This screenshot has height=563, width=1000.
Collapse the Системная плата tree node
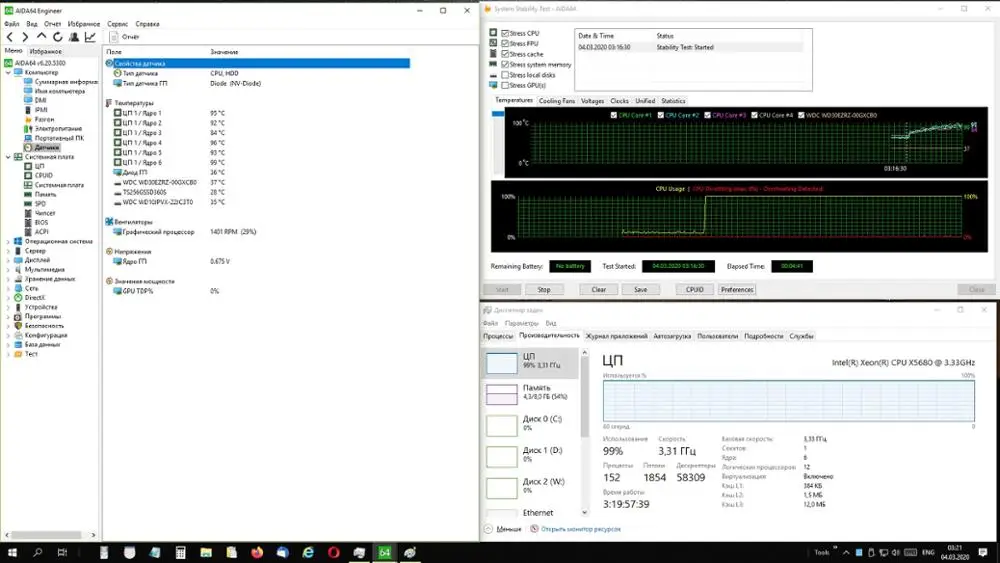click(9, 157)
